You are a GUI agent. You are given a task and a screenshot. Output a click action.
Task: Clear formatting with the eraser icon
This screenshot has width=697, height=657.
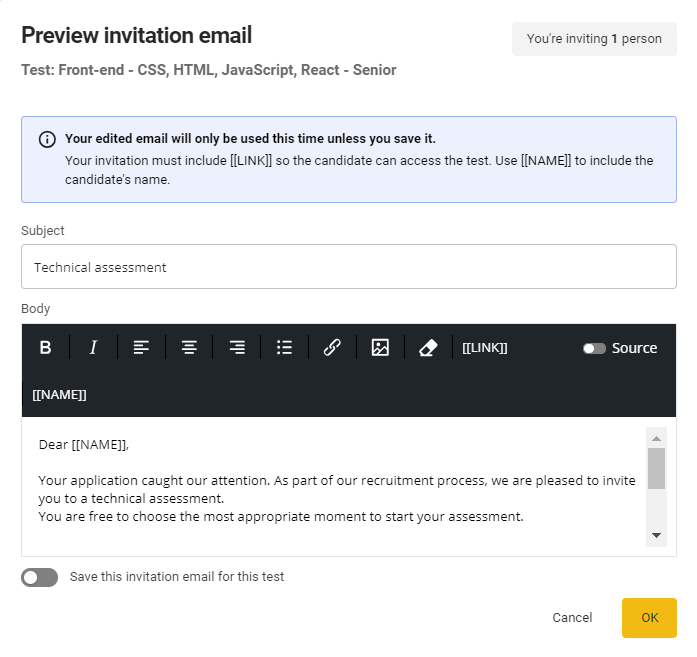click(x=428, y=348)
